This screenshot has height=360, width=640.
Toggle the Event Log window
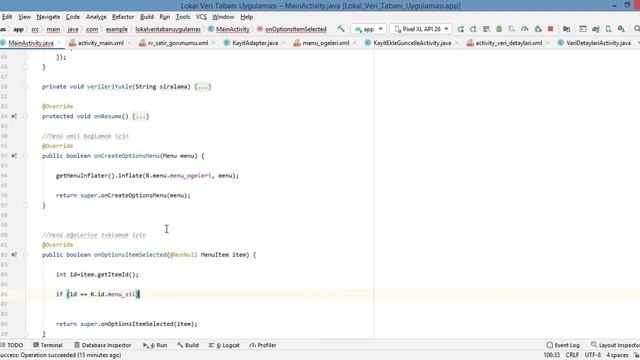pyautogui.click(x=563, y=345)
